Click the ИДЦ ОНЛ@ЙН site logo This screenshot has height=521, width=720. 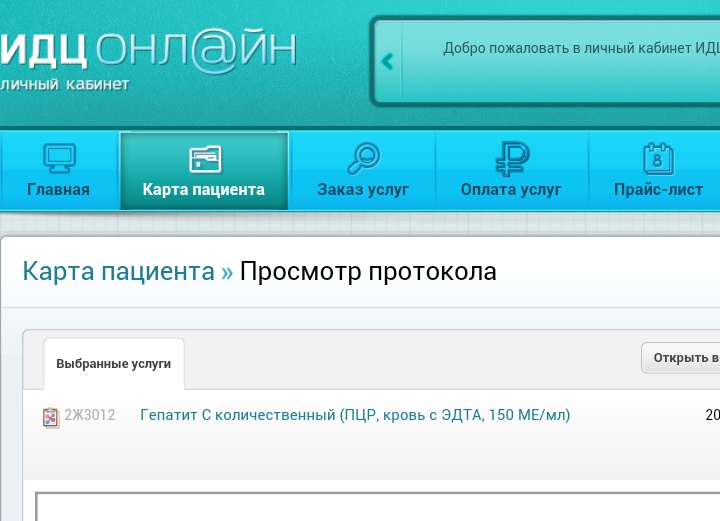(x=148, y=48)
